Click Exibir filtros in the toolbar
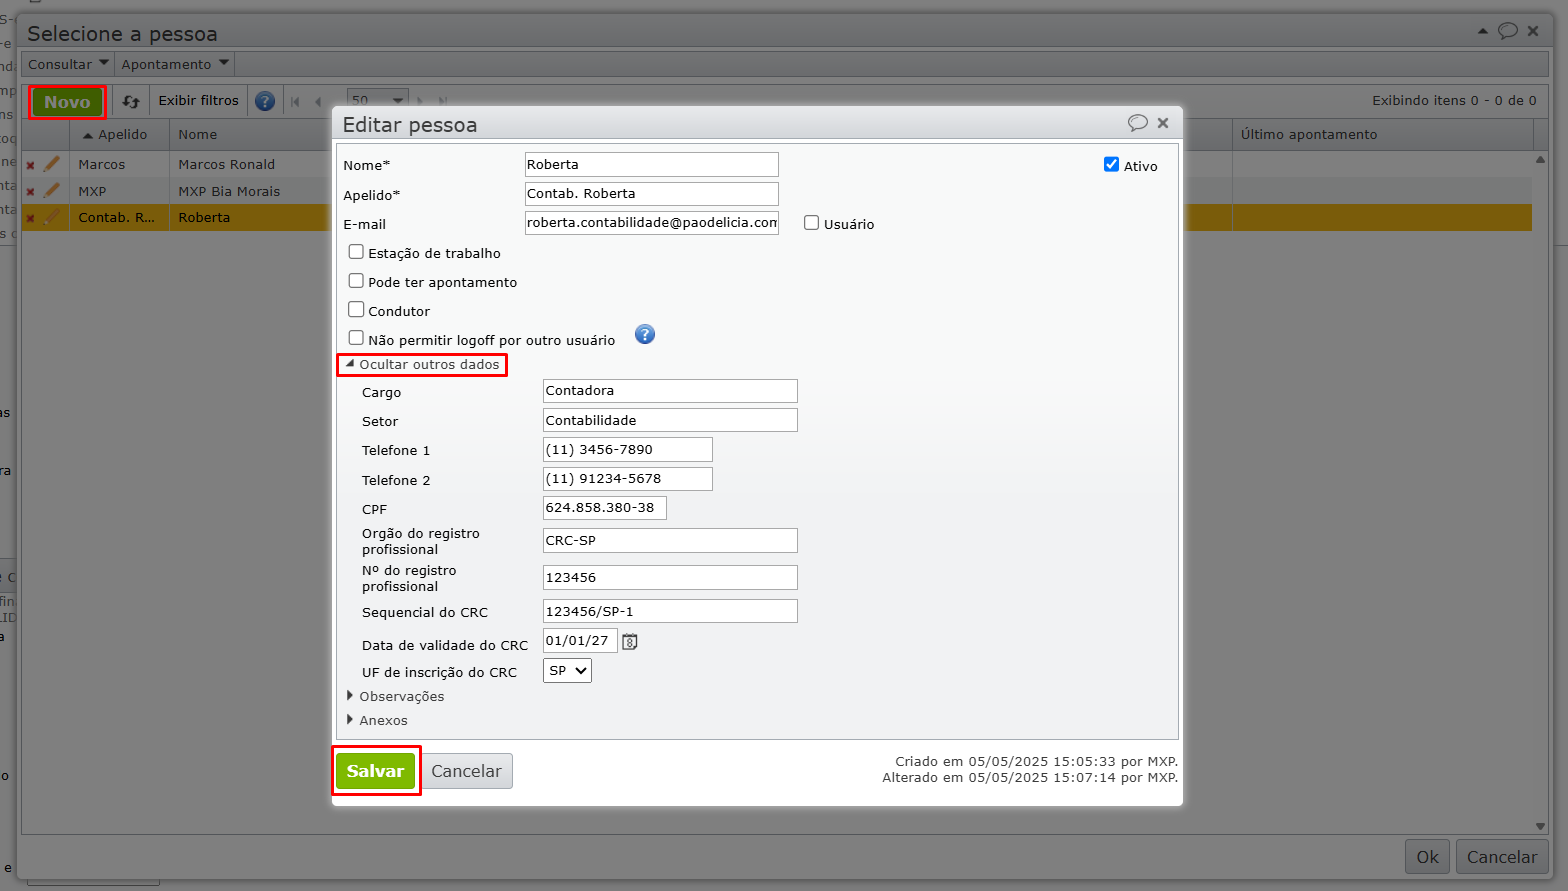This screenshot has width=1568, height=891. [199, 101]
